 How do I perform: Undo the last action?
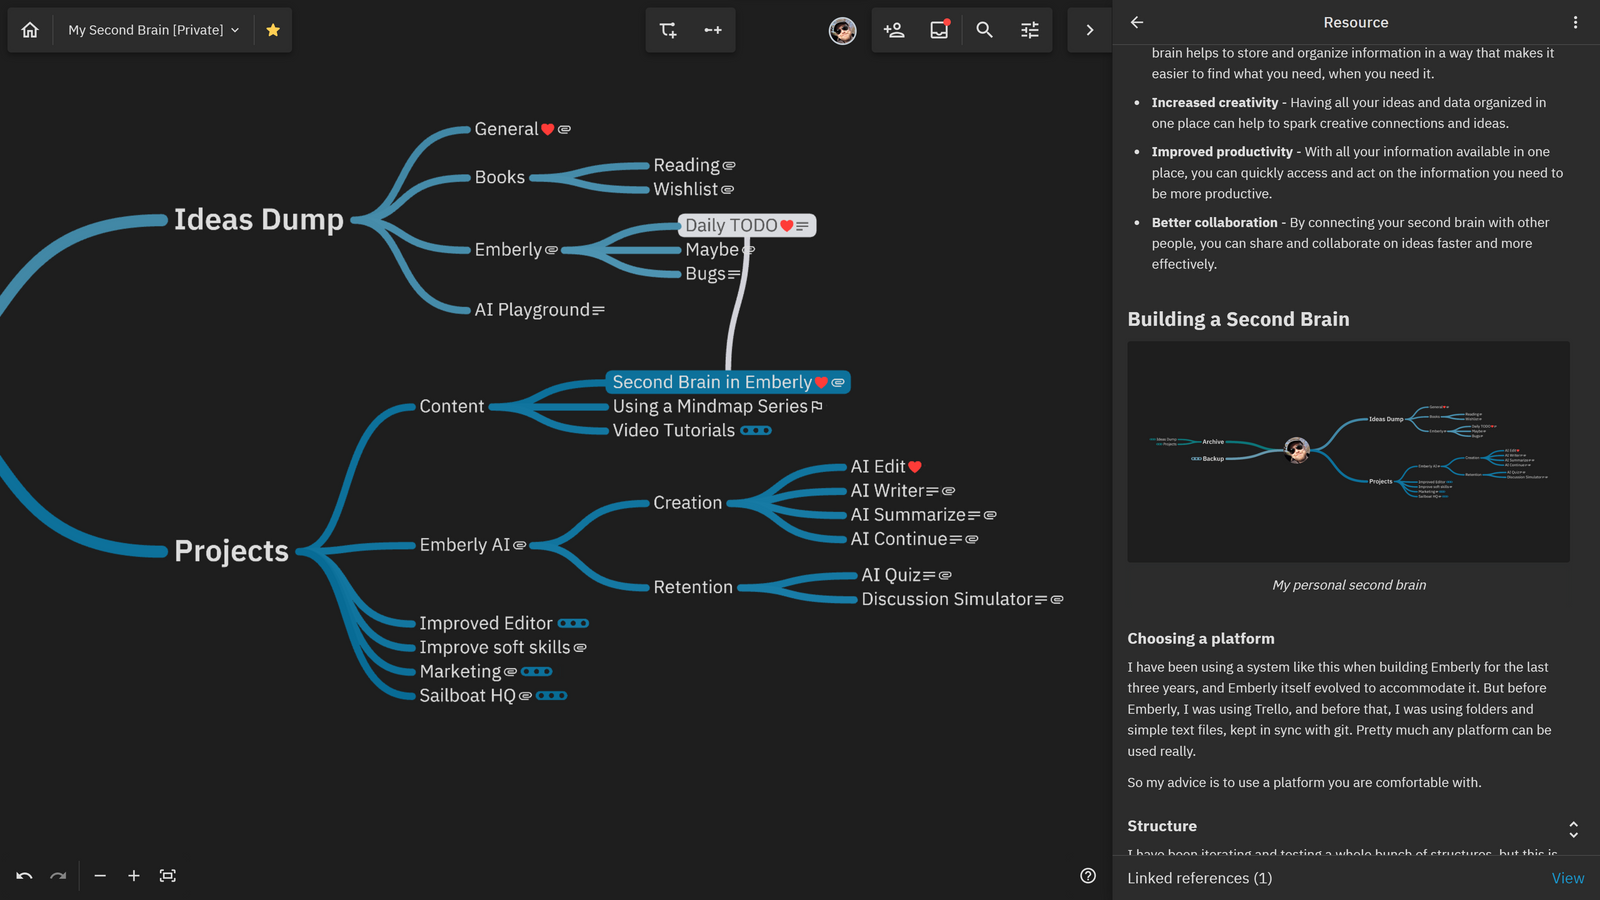24,876
